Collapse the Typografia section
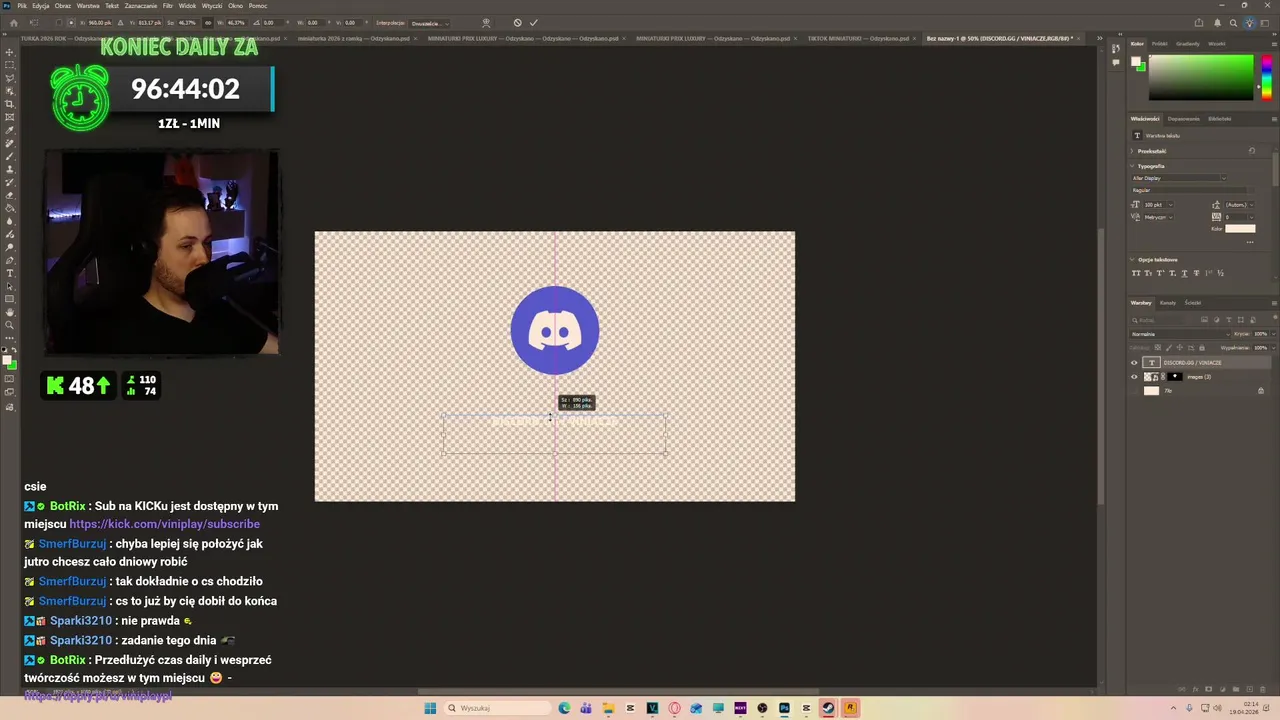 1132,166
